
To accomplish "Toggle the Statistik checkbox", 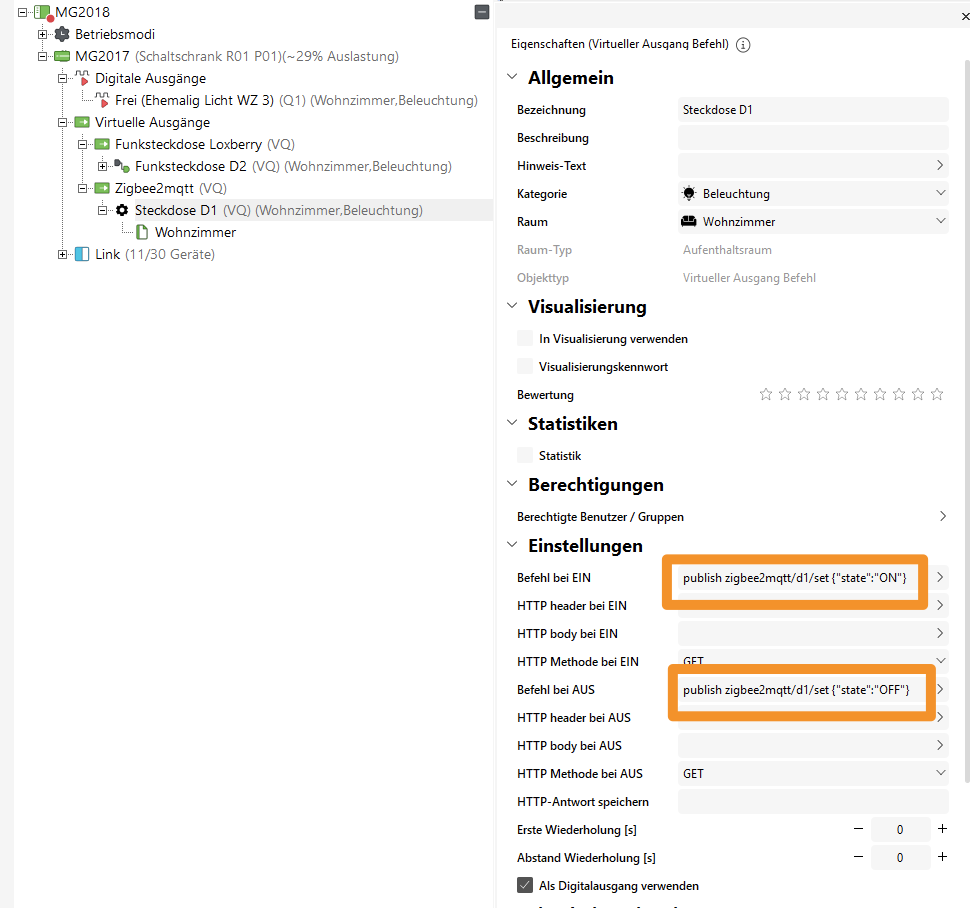I will tap(525, 455).
